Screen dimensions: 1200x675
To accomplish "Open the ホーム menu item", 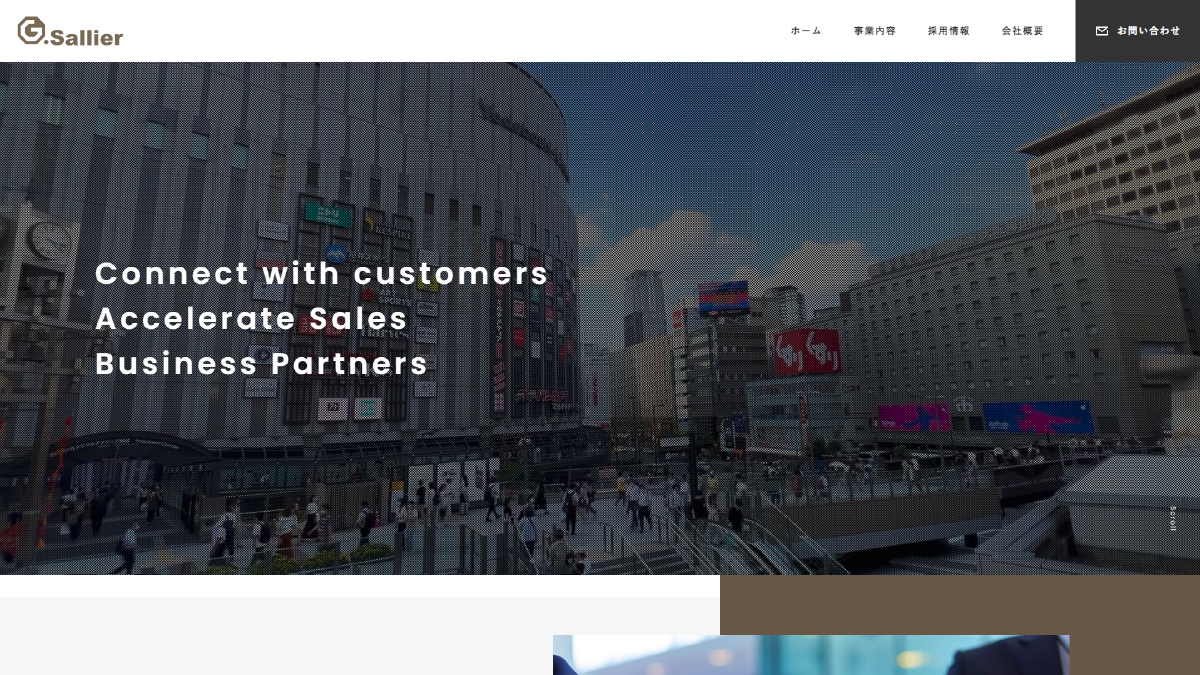I will 806,31.
